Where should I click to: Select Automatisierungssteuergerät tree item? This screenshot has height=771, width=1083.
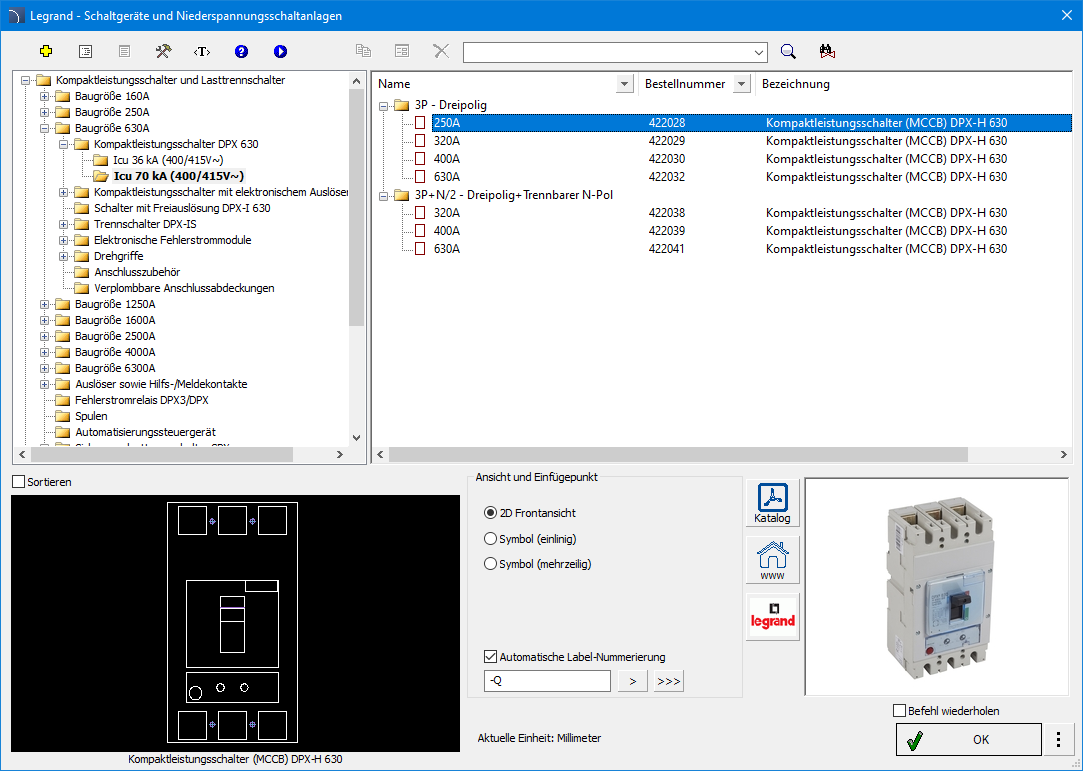click(146, 432)
